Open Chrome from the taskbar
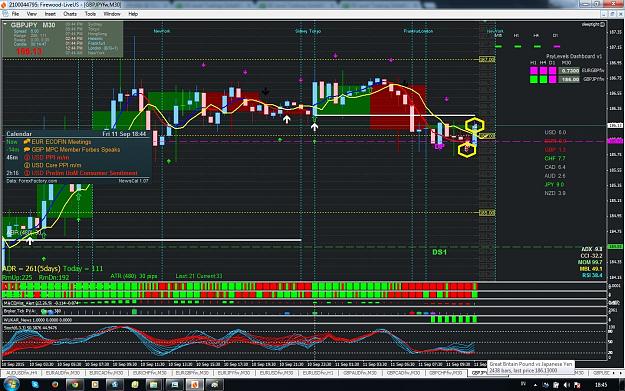Viewport: 625px width, 391px height. coord(75,385)
